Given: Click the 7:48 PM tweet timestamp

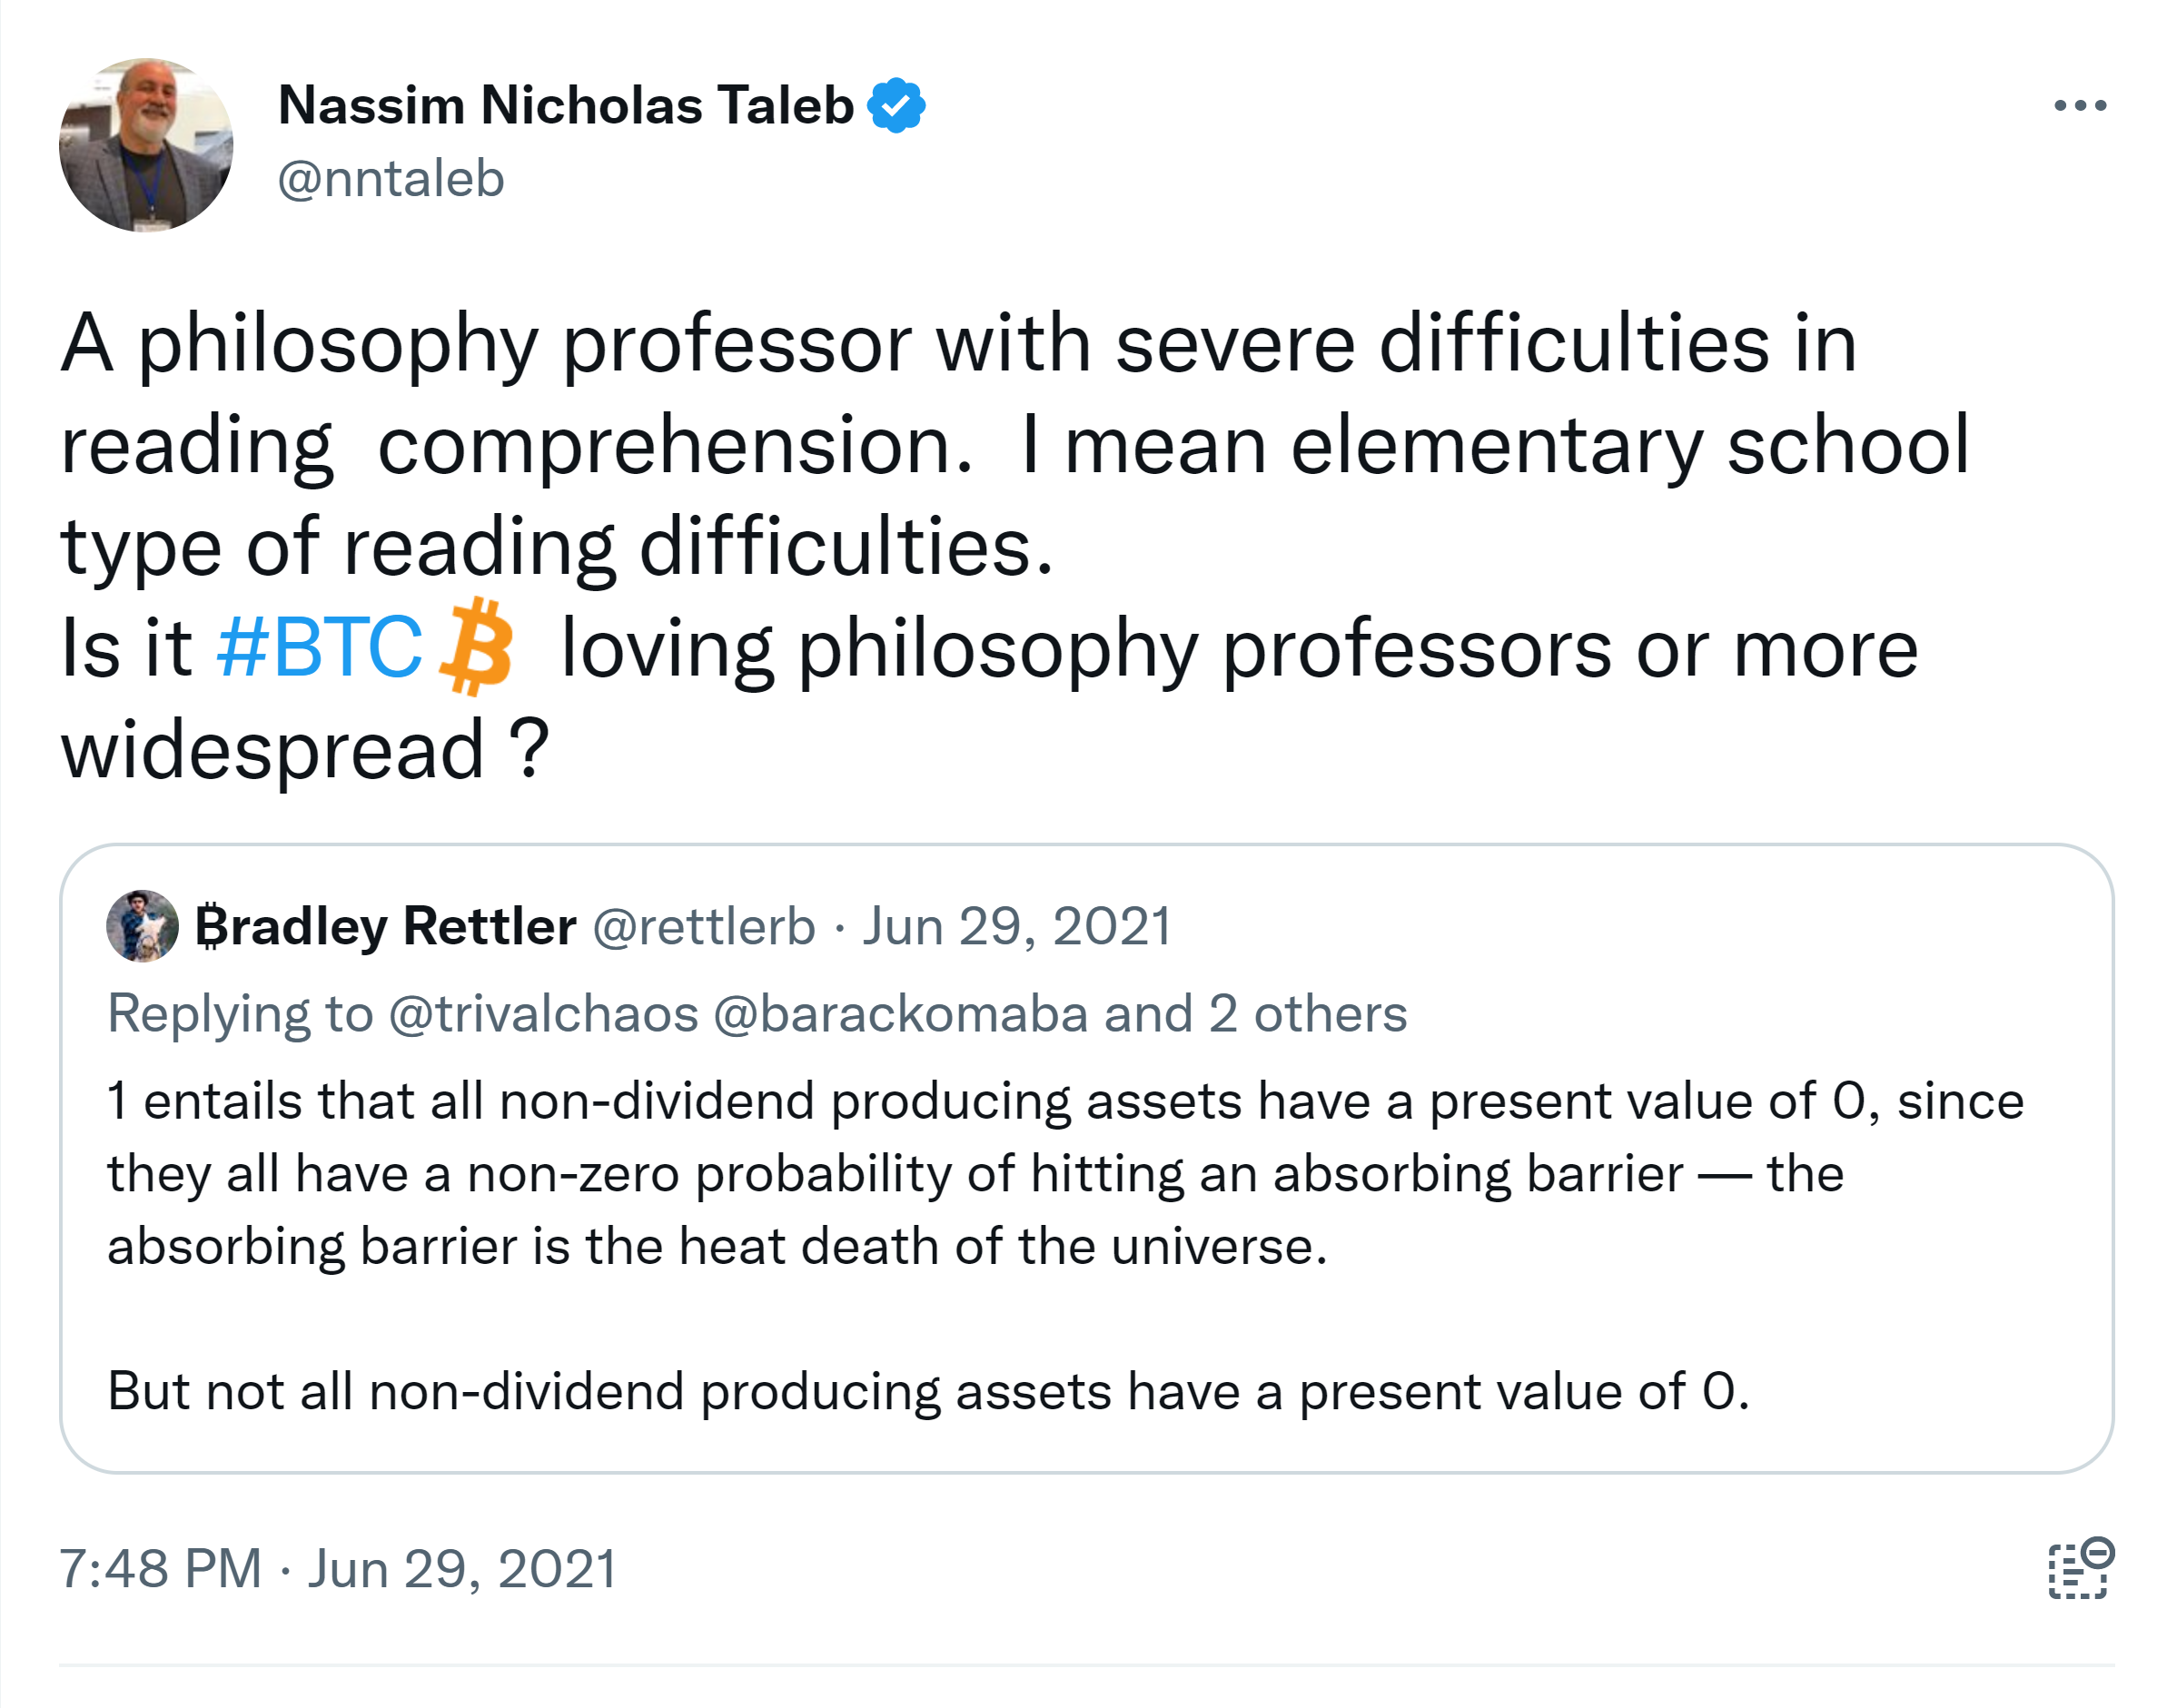Looking at the screenshot, I should point(160,1568).
